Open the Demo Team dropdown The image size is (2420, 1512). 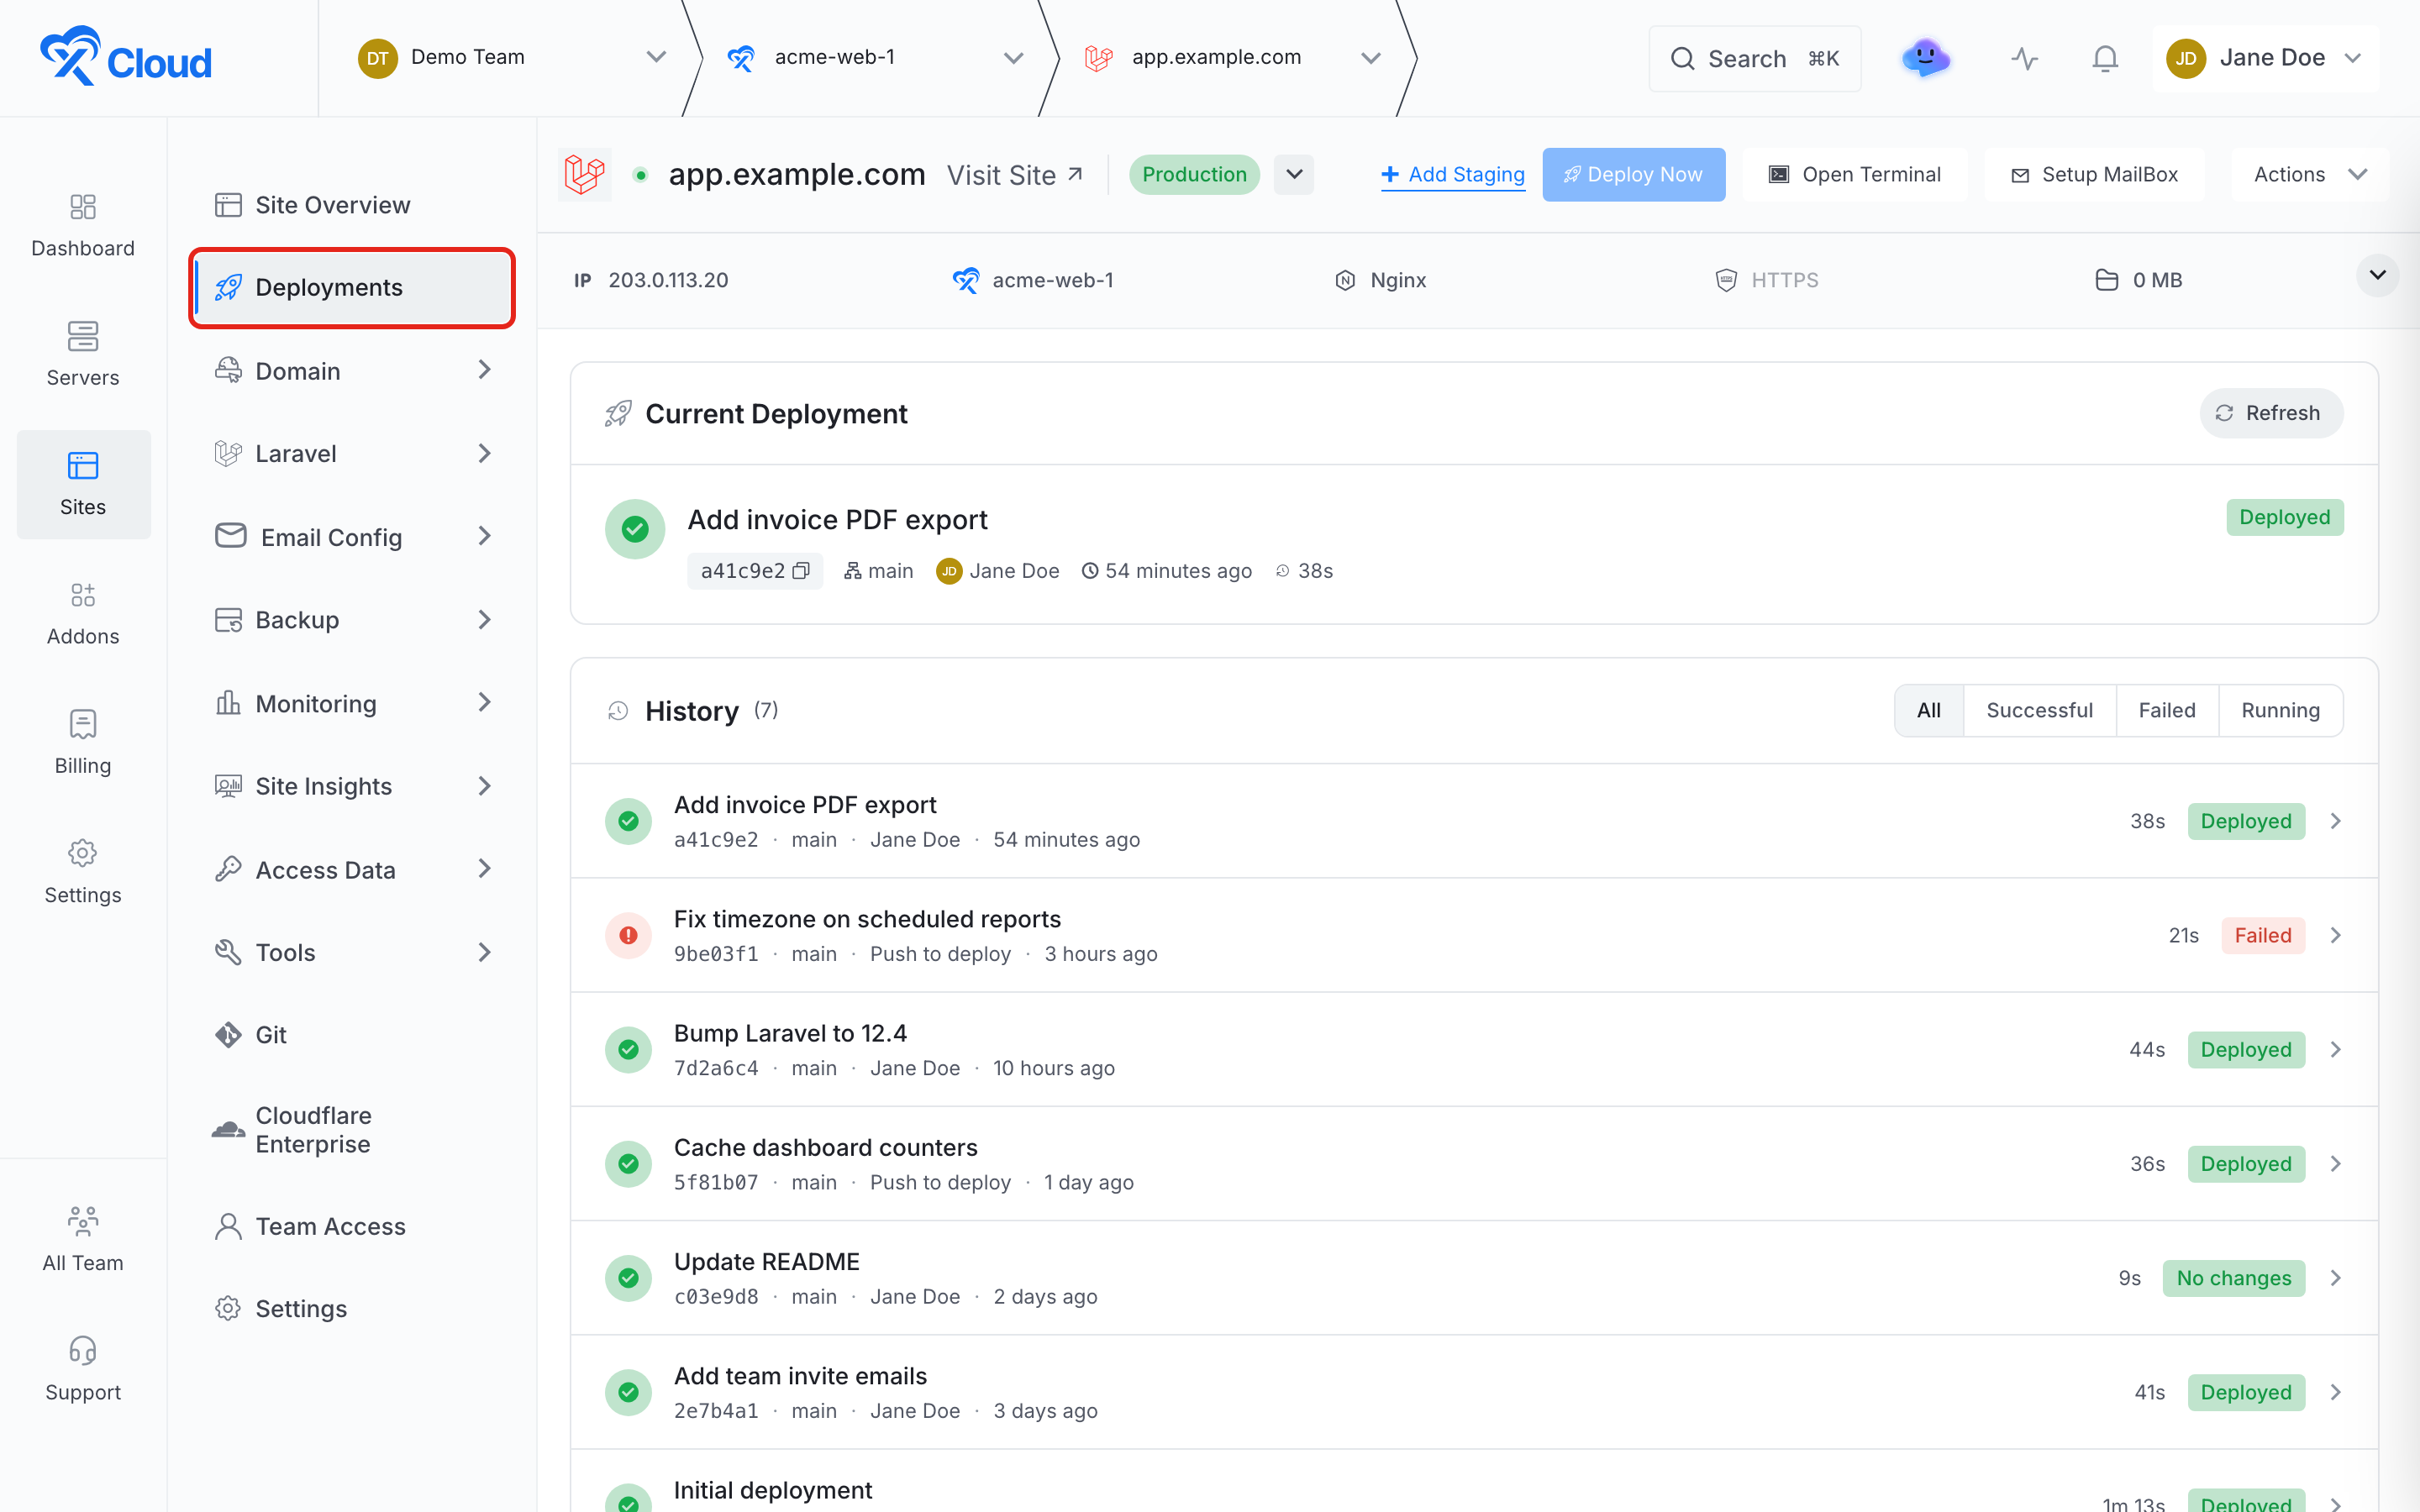click(512, 58)
